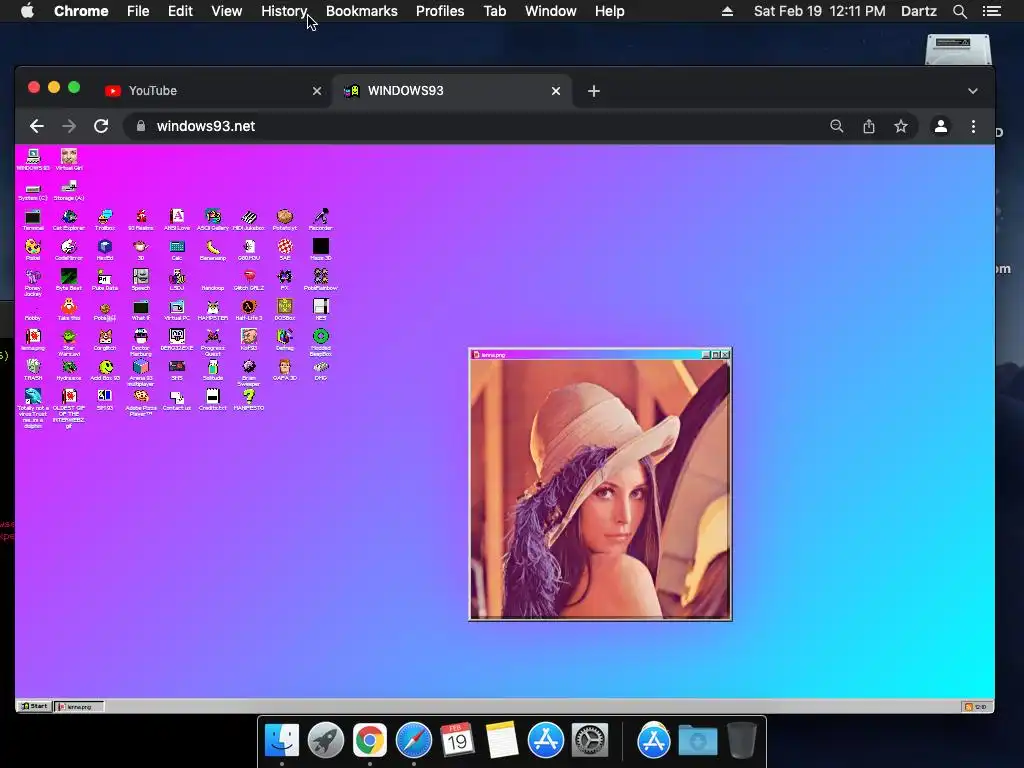This screenshot has height=768, width=1024.
Task: Reload the windows93.net page
Action: [101, 126]
